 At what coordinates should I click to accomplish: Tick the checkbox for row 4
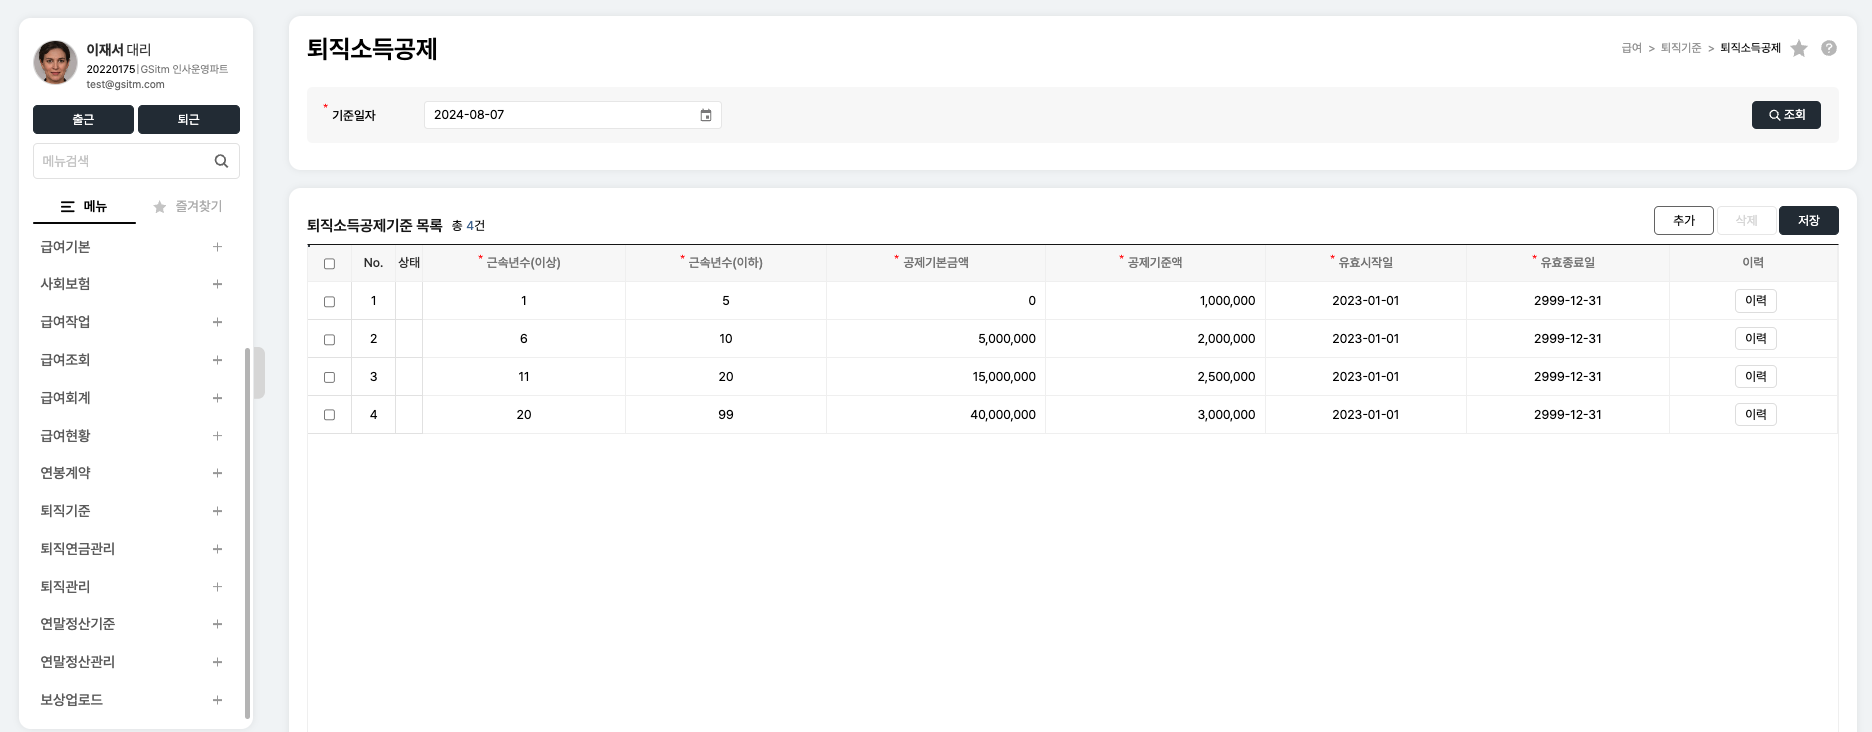click(329, 415)
